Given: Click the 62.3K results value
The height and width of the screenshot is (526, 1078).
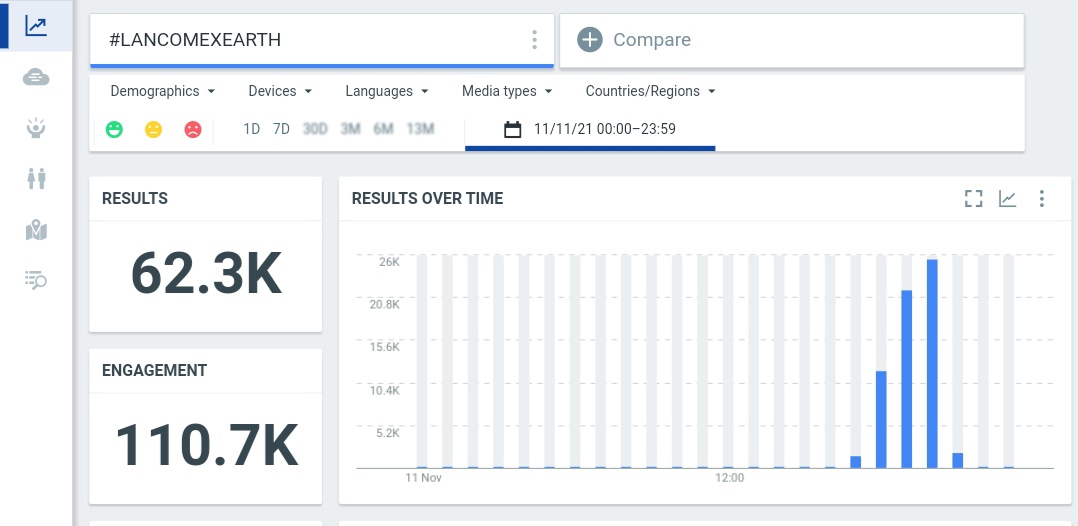Looking at the screenshot, I should [x=206, y=274].
